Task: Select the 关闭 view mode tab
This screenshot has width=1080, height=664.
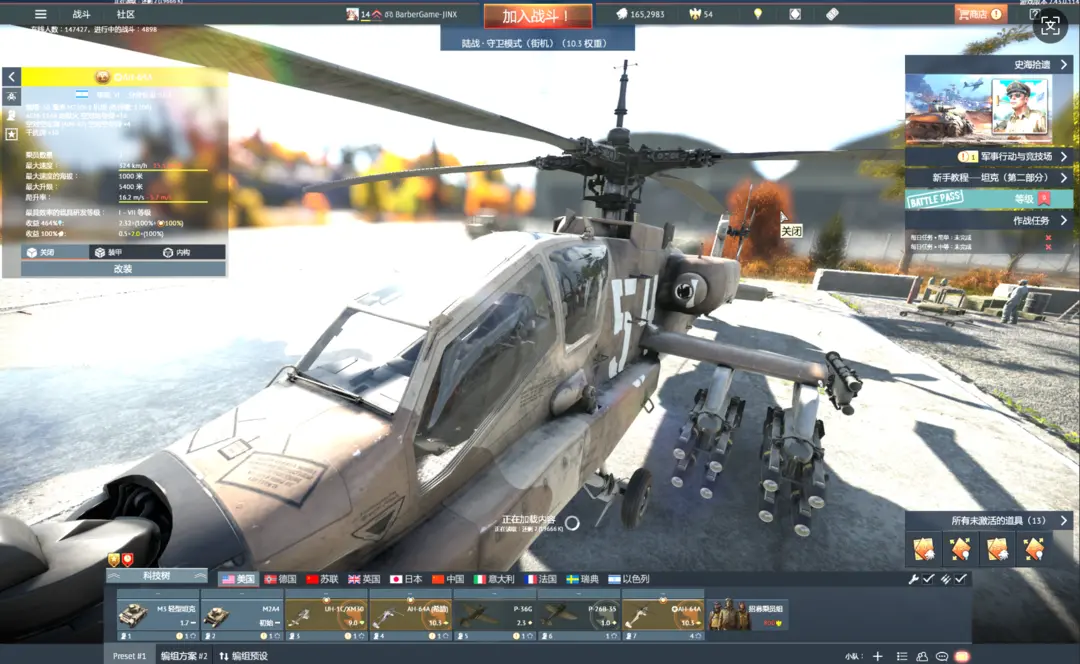Action: (55, 252)
